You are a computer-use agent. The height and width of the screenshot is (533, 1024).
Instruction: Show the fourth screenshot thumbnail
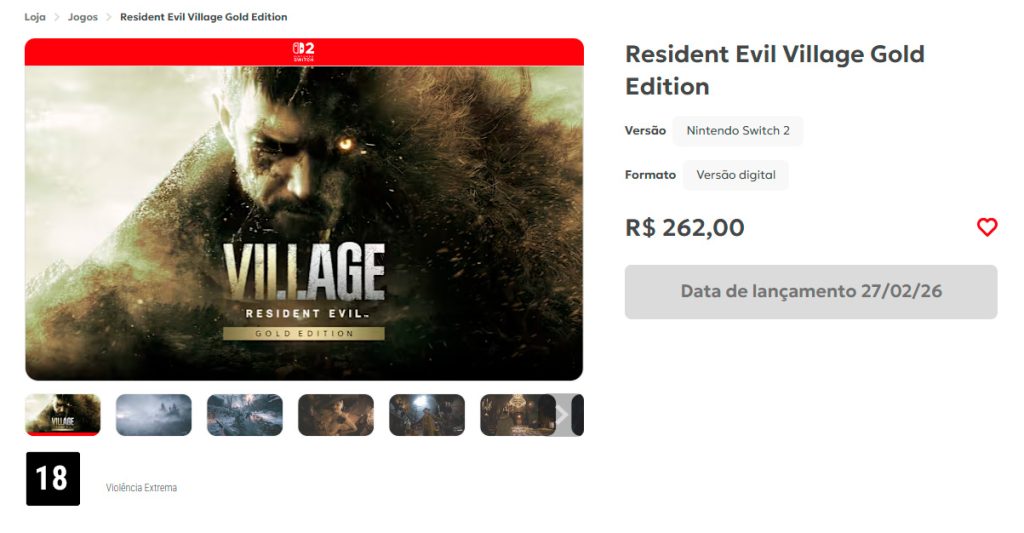point(336,415)
